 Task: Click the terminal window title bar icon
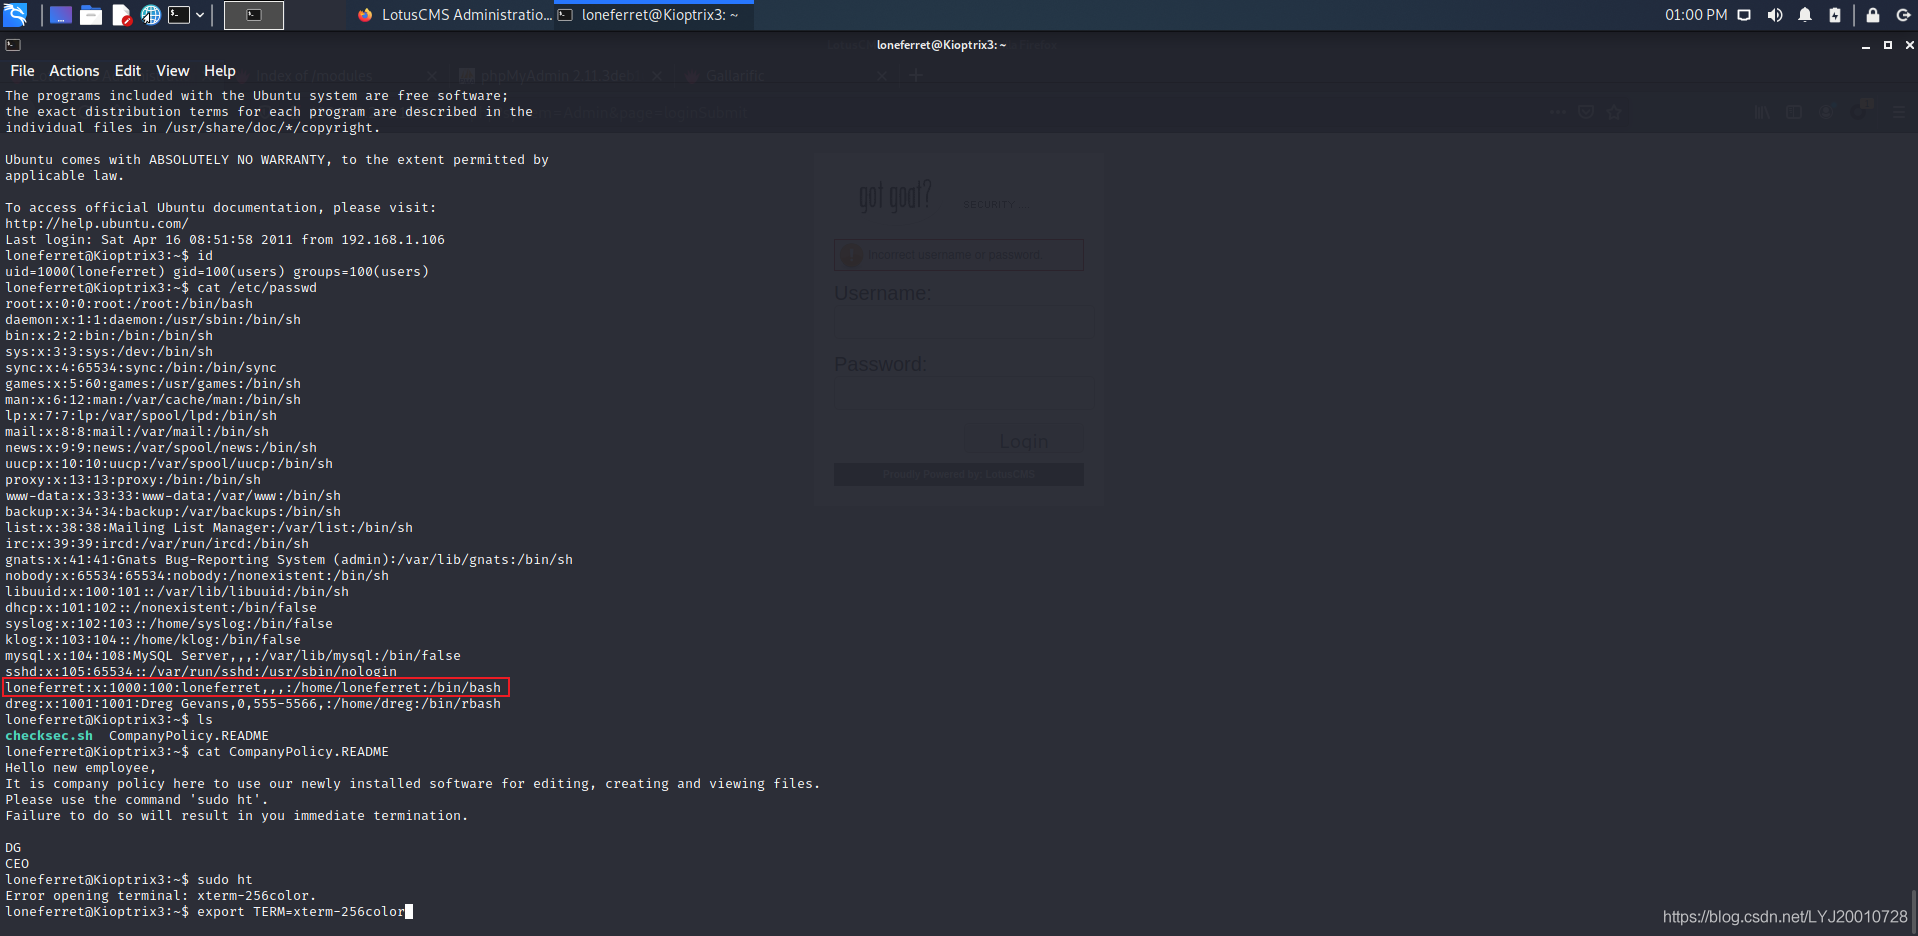tap(13, 45)
